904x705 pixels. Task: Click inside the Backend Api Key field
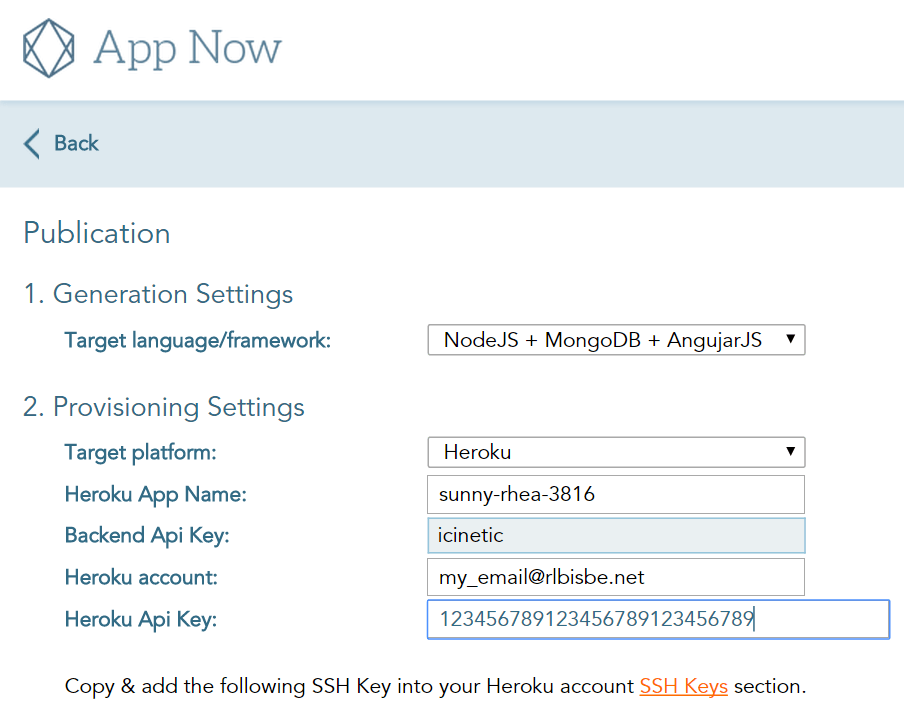pyautogui.click(x=616, y=536)
